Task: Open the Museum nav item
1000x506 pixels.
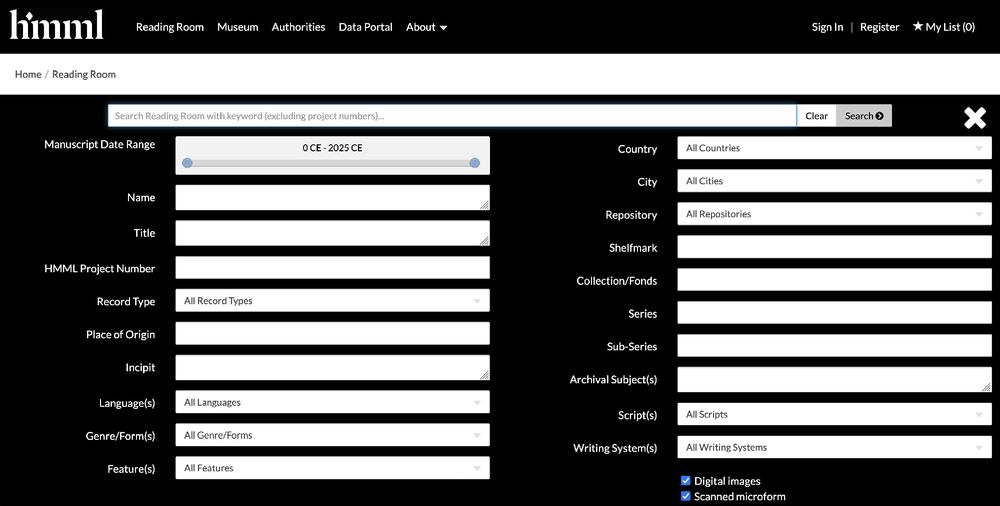Action: tap(237, 27)
